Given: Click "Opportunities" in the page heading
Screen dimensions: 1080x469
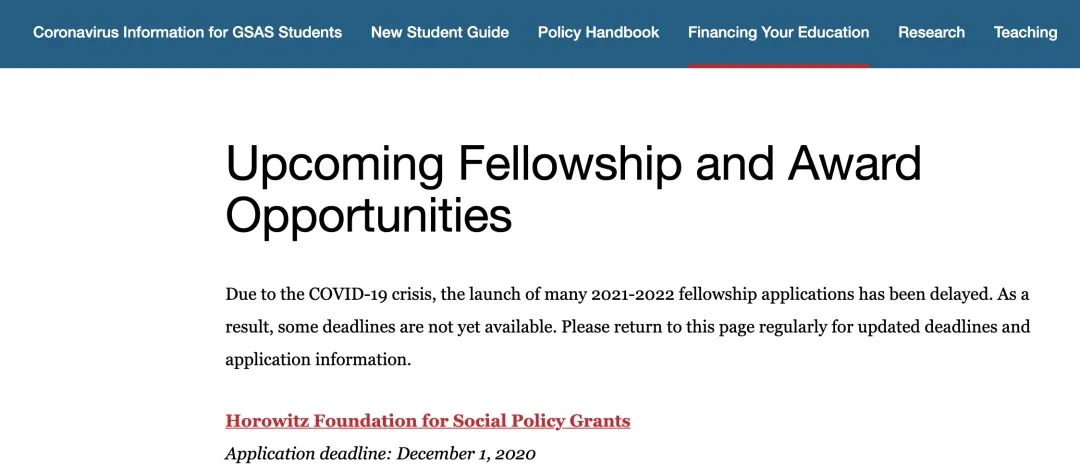Looking at the screenshot, I should 368,215.
